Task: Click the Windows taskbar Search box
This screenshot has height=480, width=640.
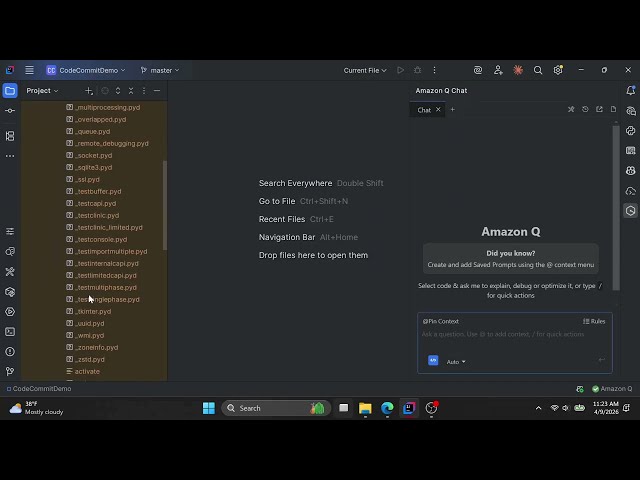Action: (x=276, y=408)
